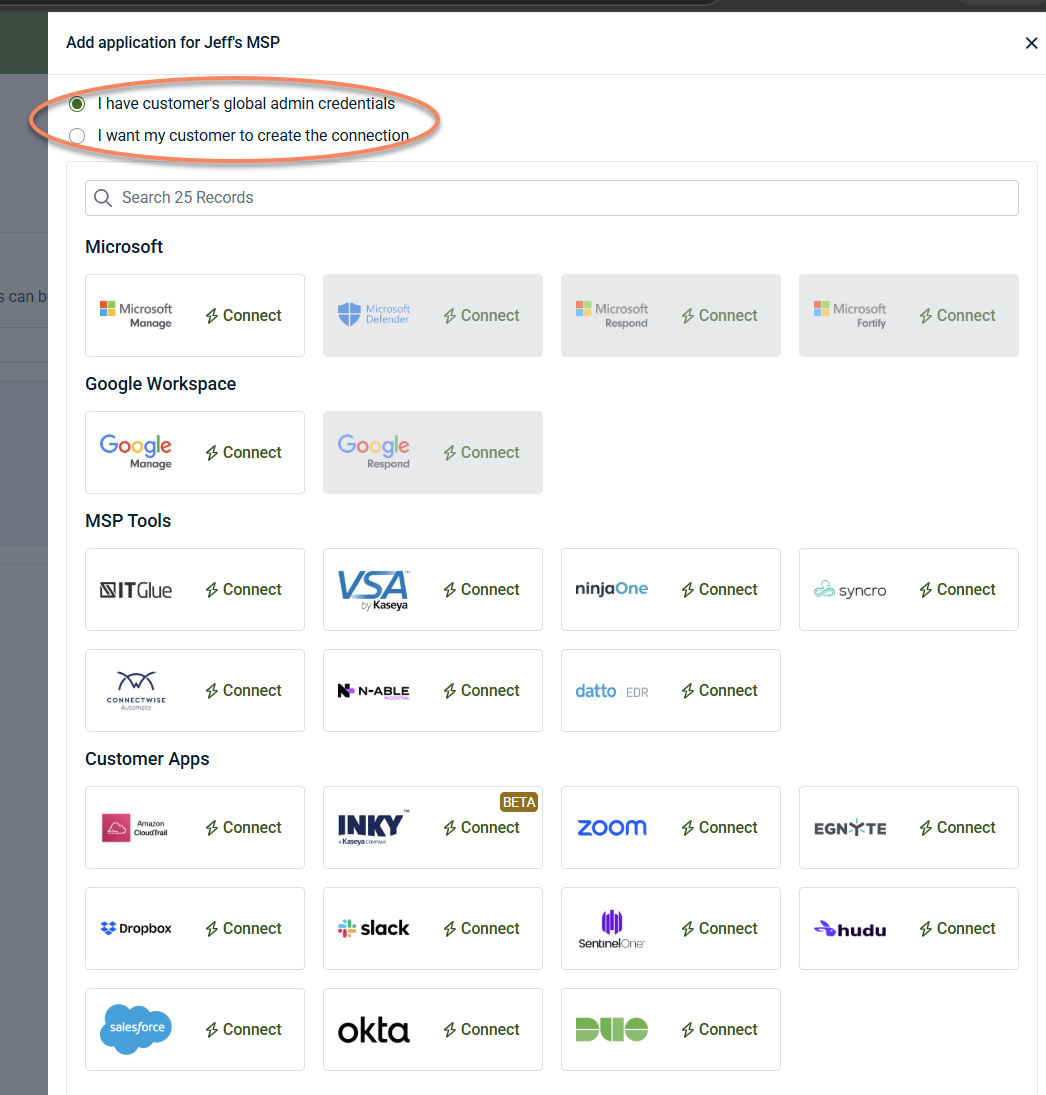Screen dimensions: 1046x1095
Task: Click the Microsoft Respond logo
Action: coord(612,315)
